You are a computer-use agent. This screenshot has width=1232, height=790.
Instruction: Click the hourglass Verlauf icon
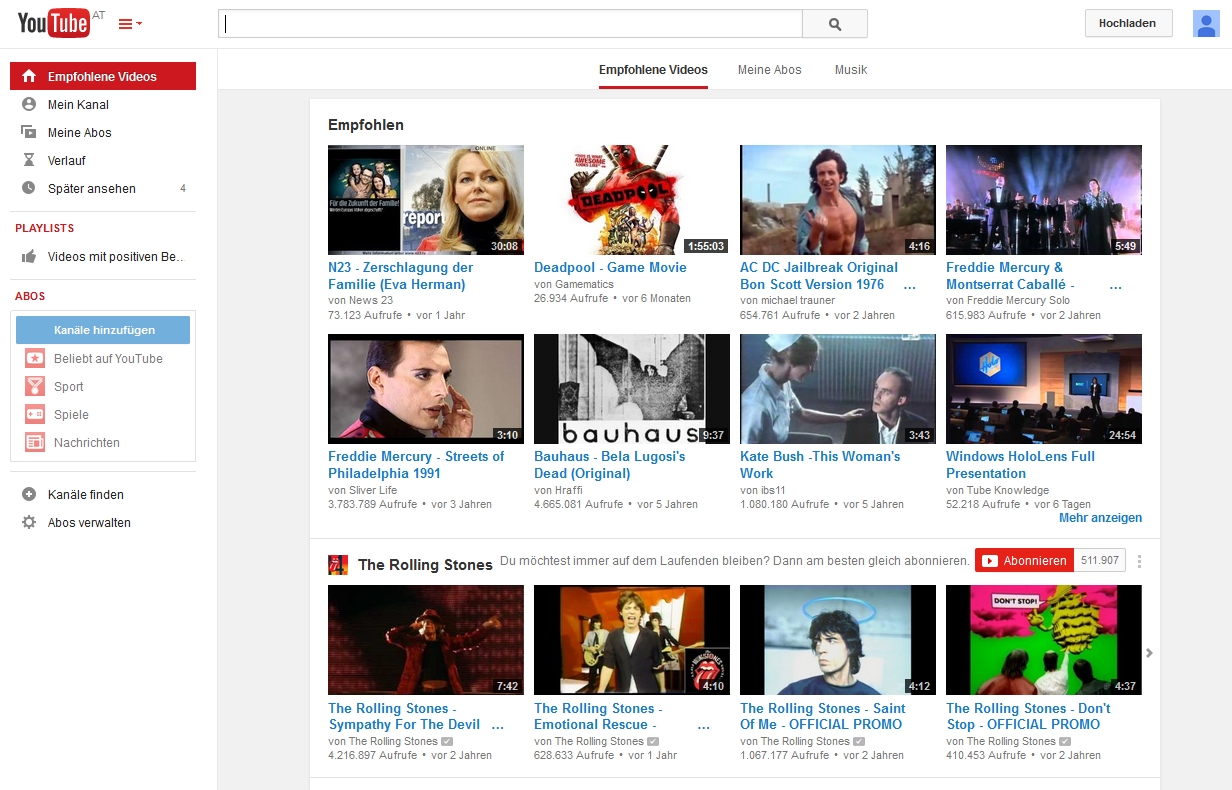pos(29,160)
